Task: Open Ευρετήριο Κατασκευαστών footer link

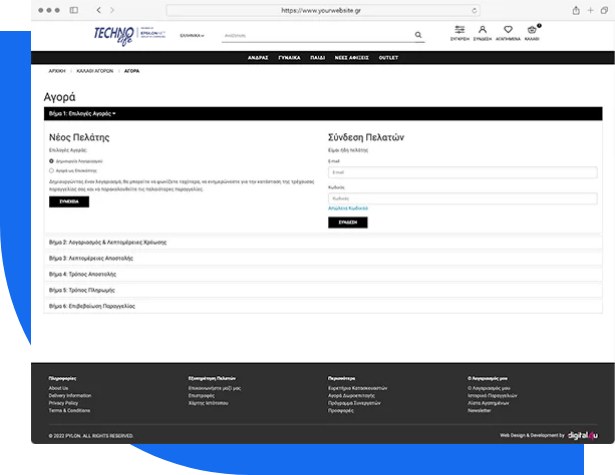Action: tap(357, 388)
